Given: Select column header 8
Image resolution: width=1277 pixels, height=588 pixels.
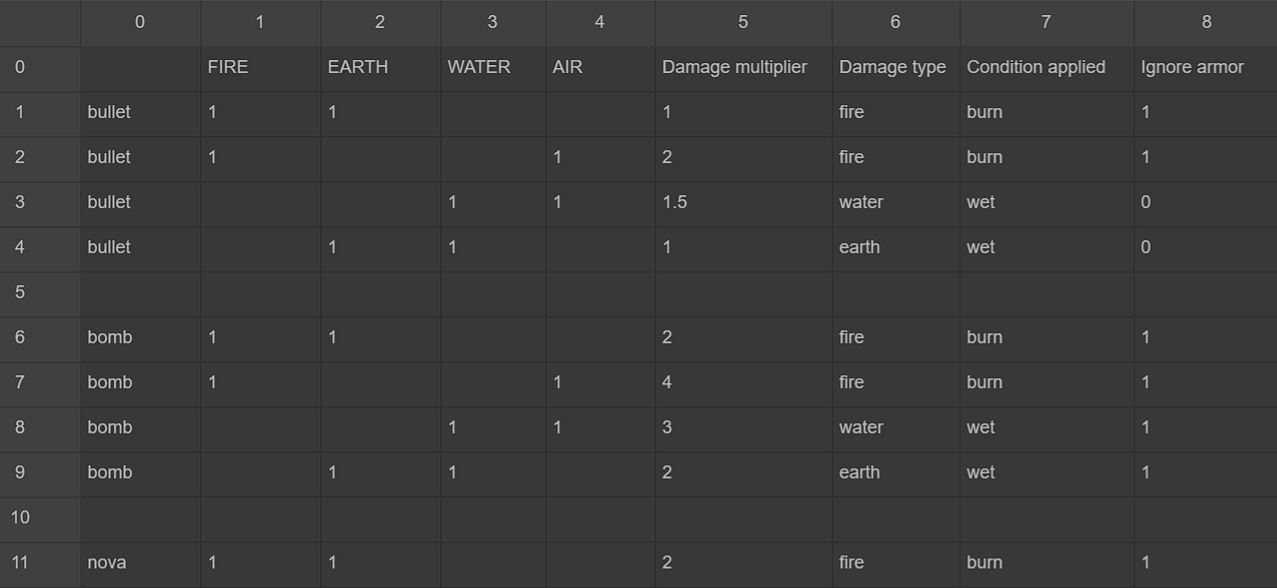Looking at the screenshot, I should pyautogui.click(x=1205, y=22).
